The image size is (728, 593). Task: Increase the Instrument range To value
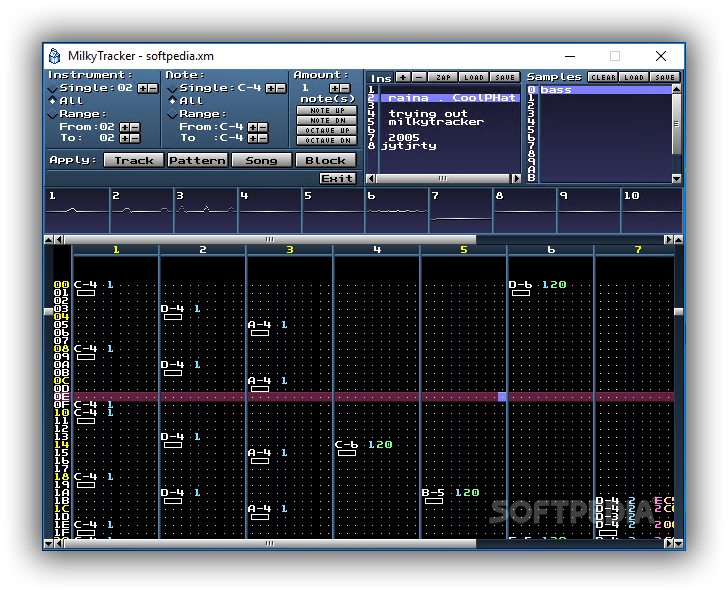(124, 138)
